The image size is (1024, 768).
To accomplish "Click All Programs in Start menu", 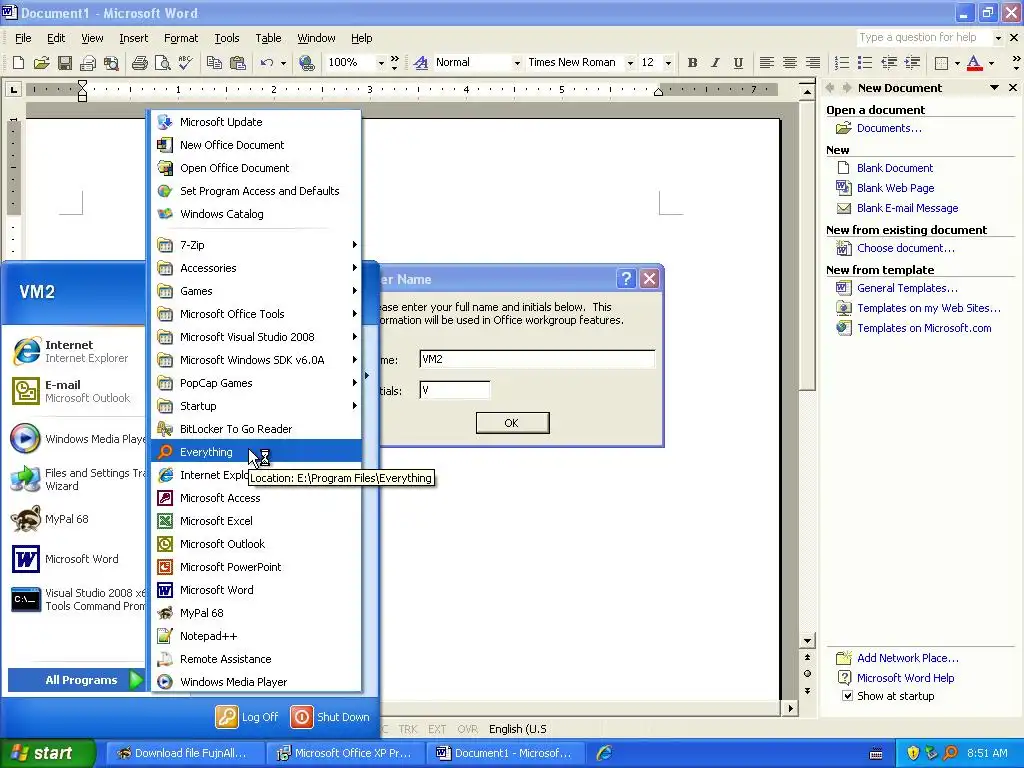I will (76, 680).
